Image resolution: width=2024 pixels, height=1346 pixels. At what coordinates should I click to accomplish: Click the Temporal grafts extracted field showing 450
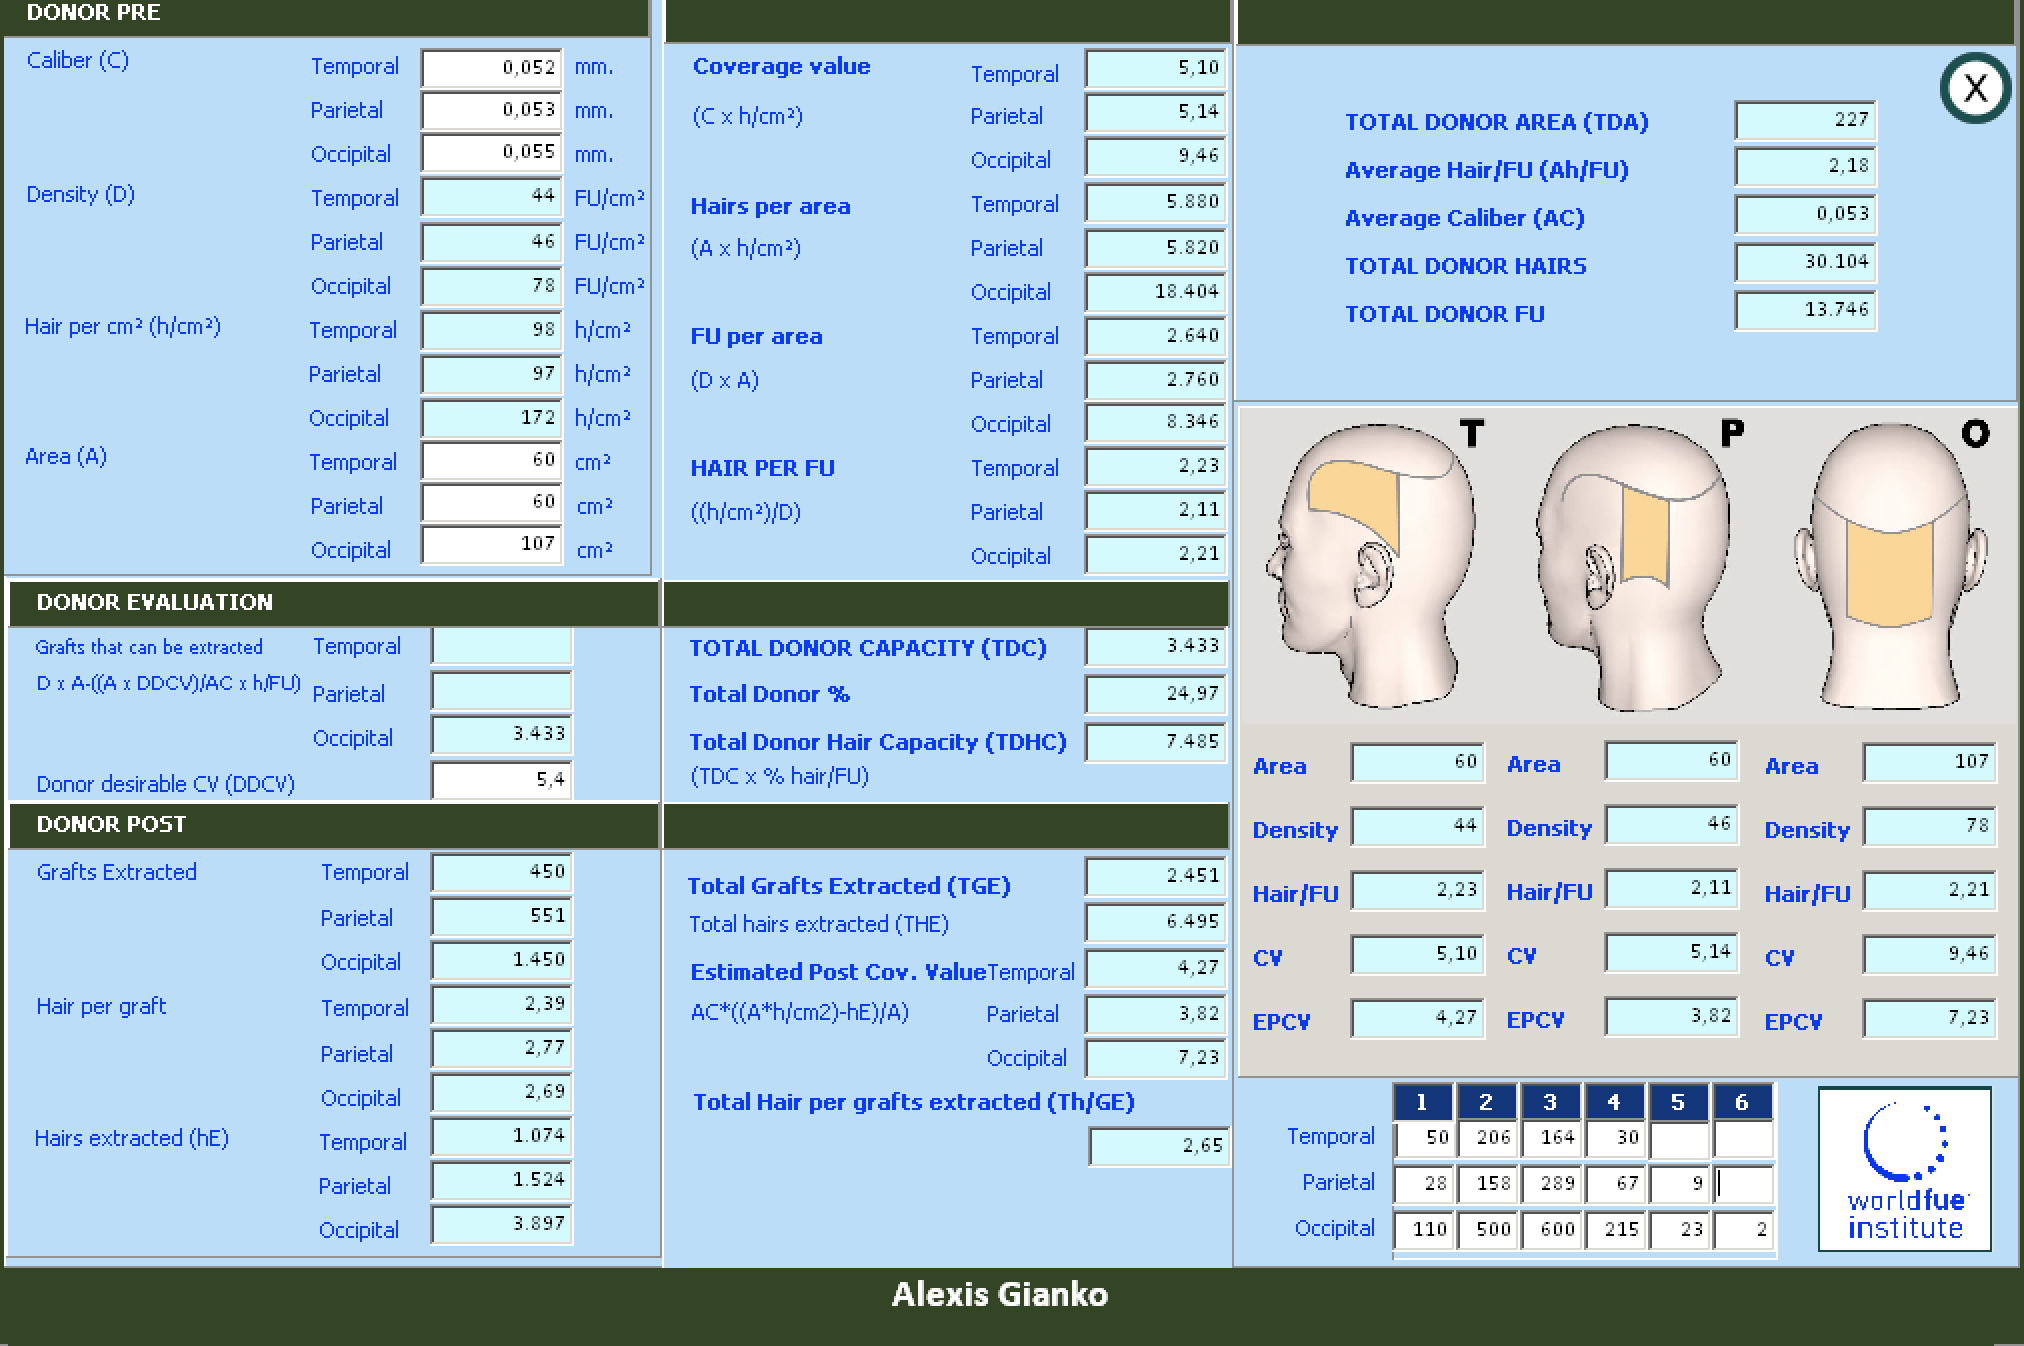tap(501, 872)
